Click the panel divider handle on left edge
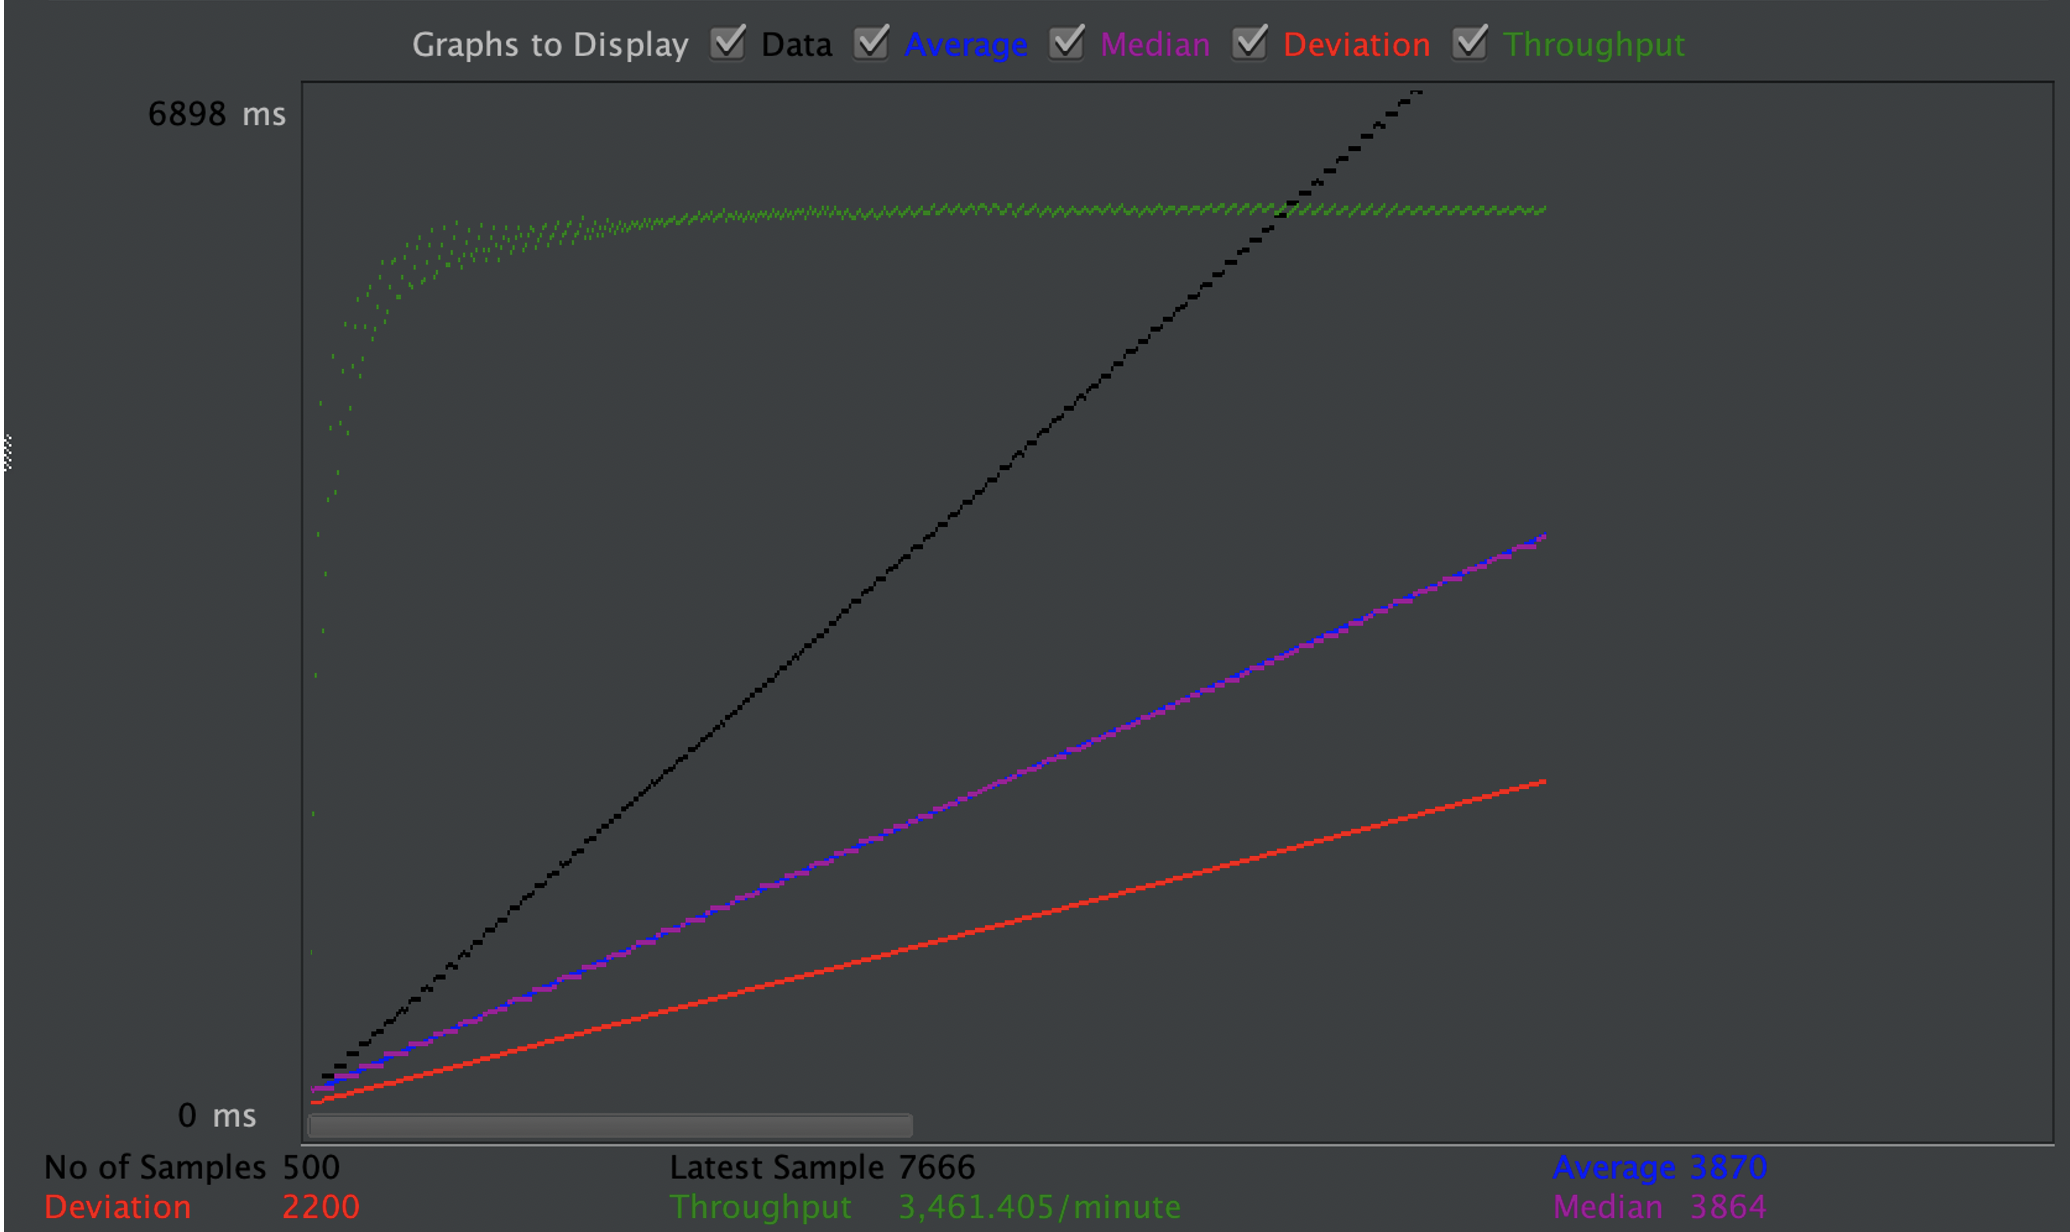The image size is (2070, 1232). point(7,453)
